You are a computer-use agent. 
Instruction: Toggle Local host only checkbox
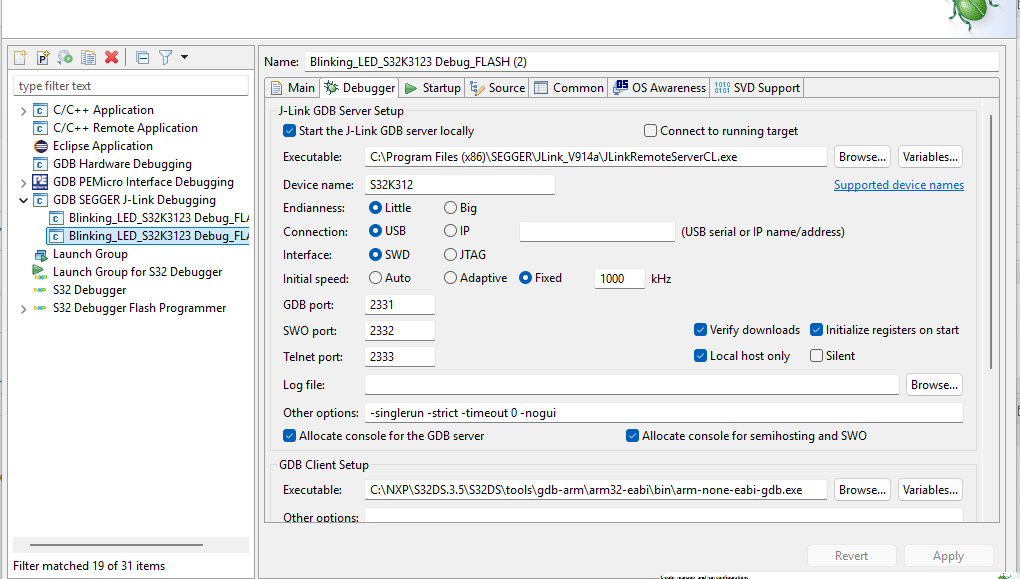click(x=701, y=356)
